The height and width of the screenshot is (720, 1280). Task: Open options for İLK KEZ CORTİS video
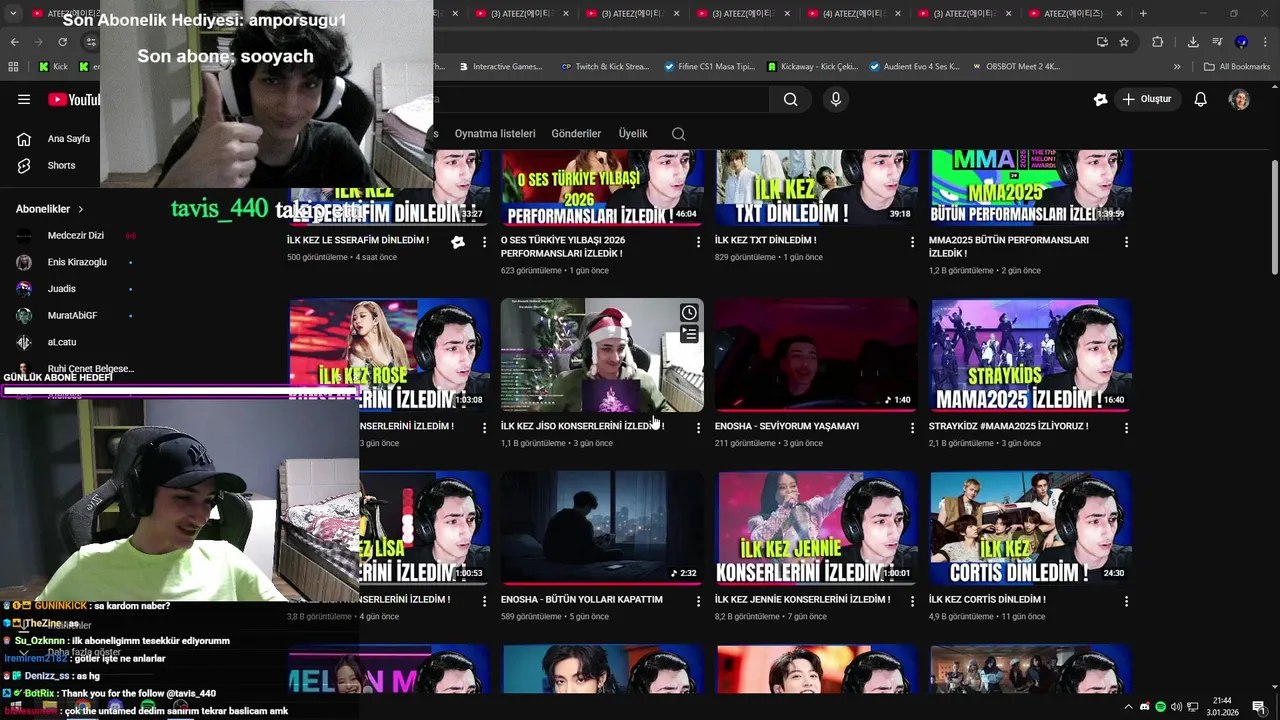(1126, 602)
